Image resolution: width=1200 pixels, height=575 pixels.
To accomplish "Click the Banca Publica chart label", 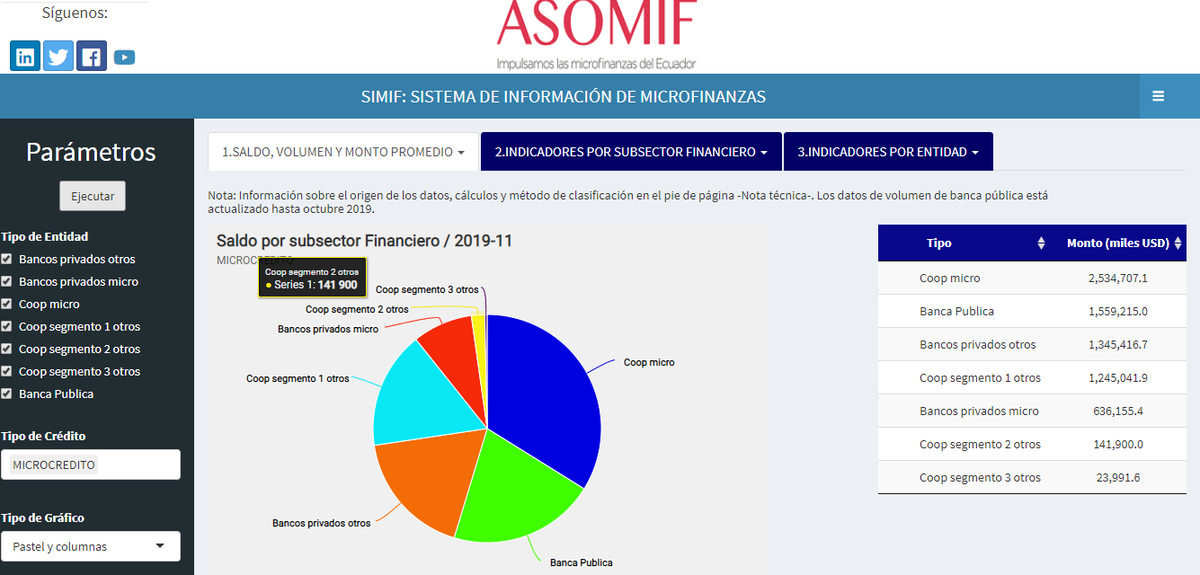I will [581, 562].
